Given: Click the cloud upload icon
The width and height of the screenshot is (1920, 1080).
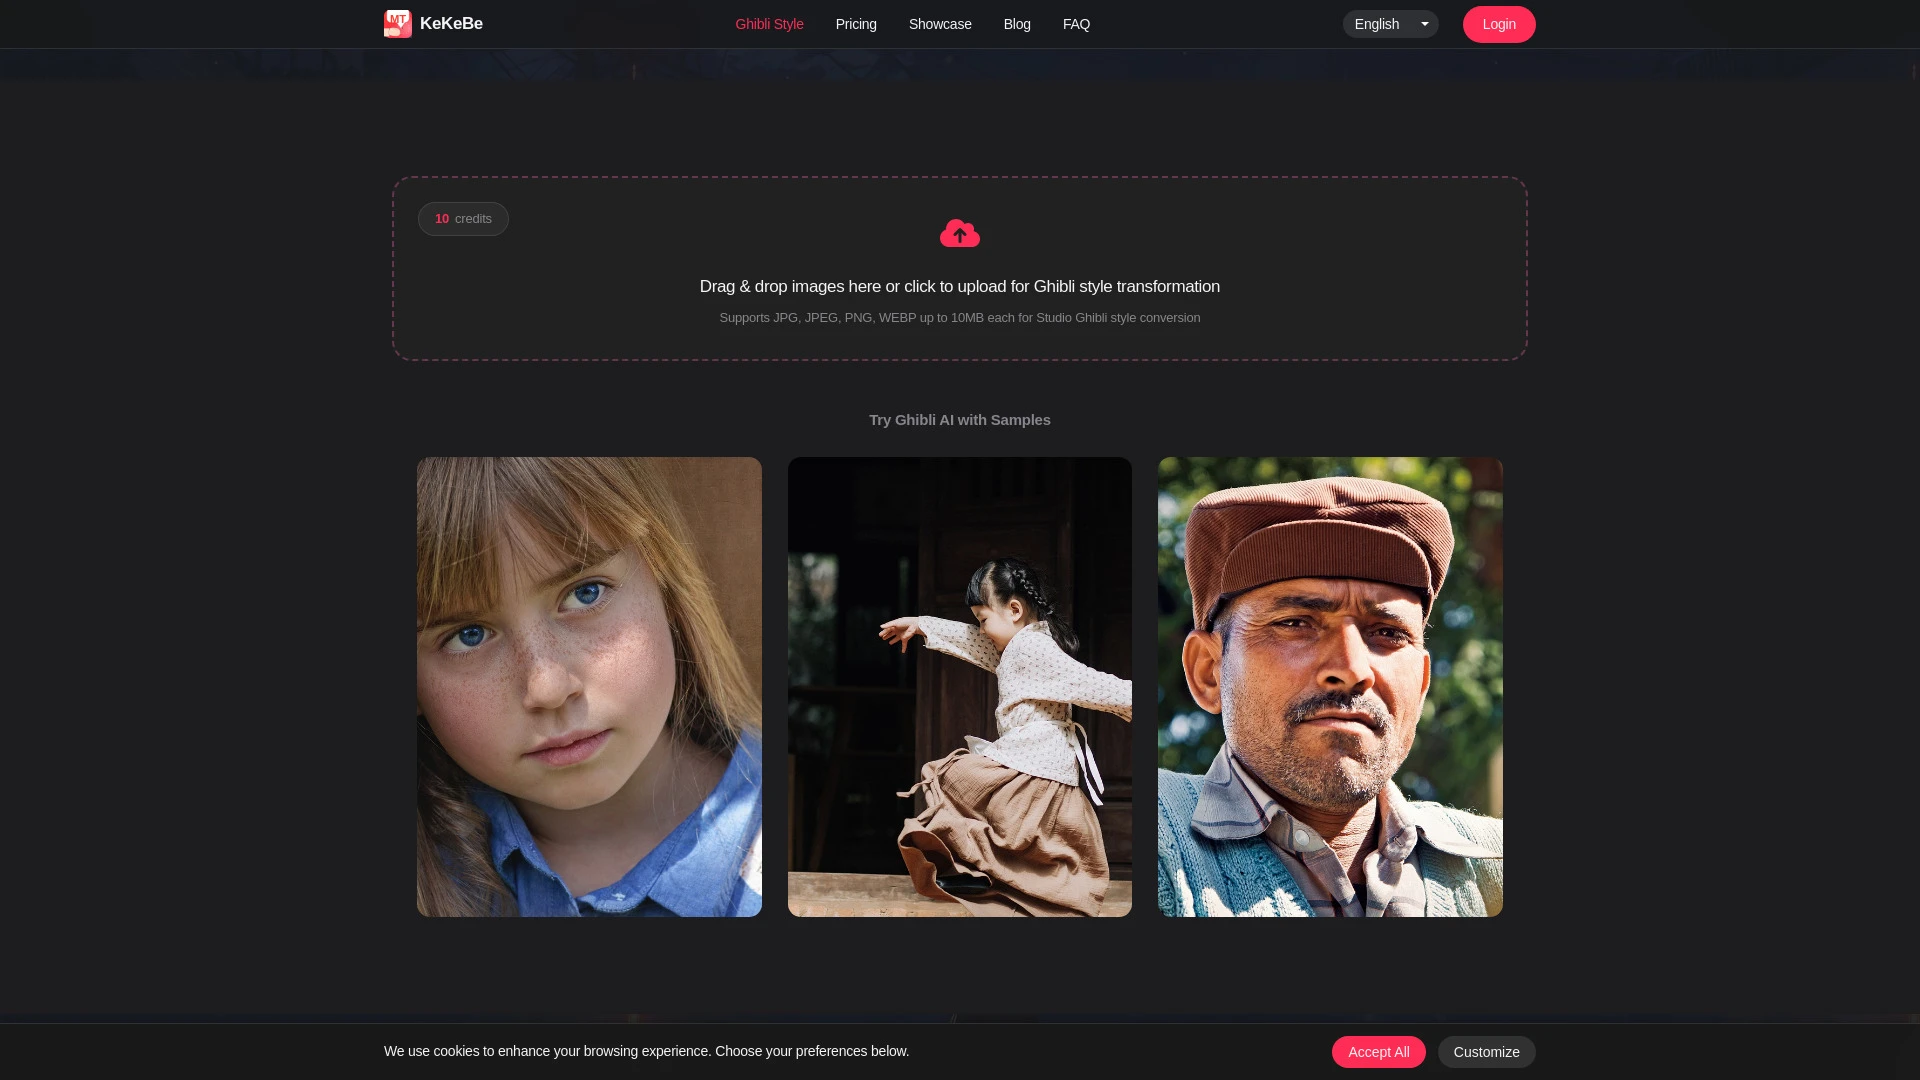Looking at the screenshot, I should [959, 234].
